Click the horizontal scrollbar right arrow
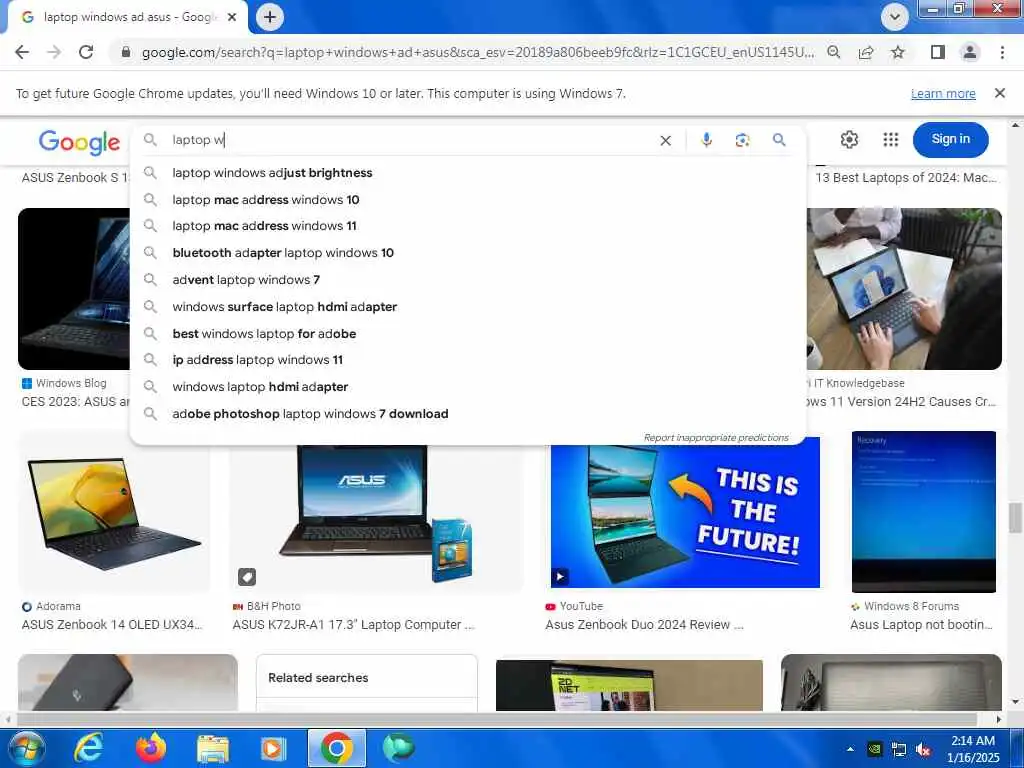This screenshot has width=1024, height=768. [999, 719]
